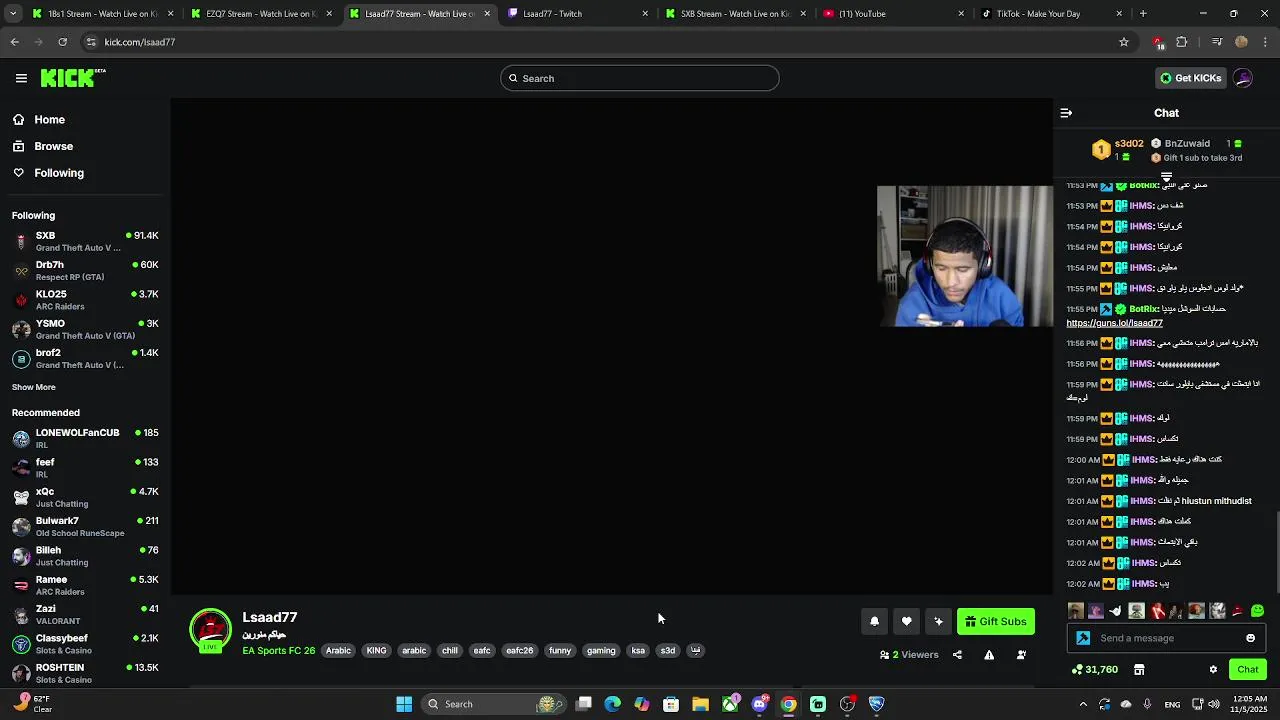Viewport: 1280px width, 720px height.
Task: Share the stream via share icon
Action: pyautogui.click(x=957, y=655)
